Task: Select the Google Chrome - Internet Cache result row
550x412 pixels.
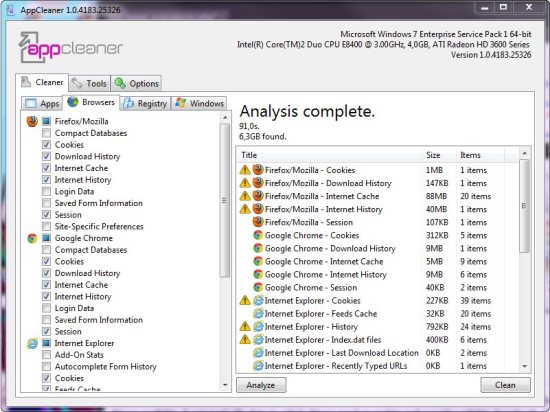Action: click(378, 262)
